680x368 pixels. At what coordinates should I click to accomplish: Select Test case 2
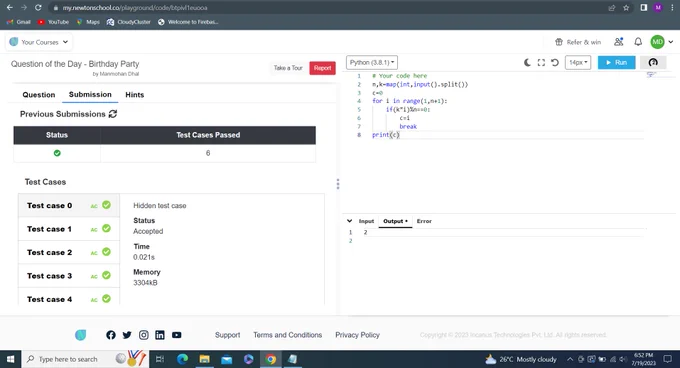point(69,252)
